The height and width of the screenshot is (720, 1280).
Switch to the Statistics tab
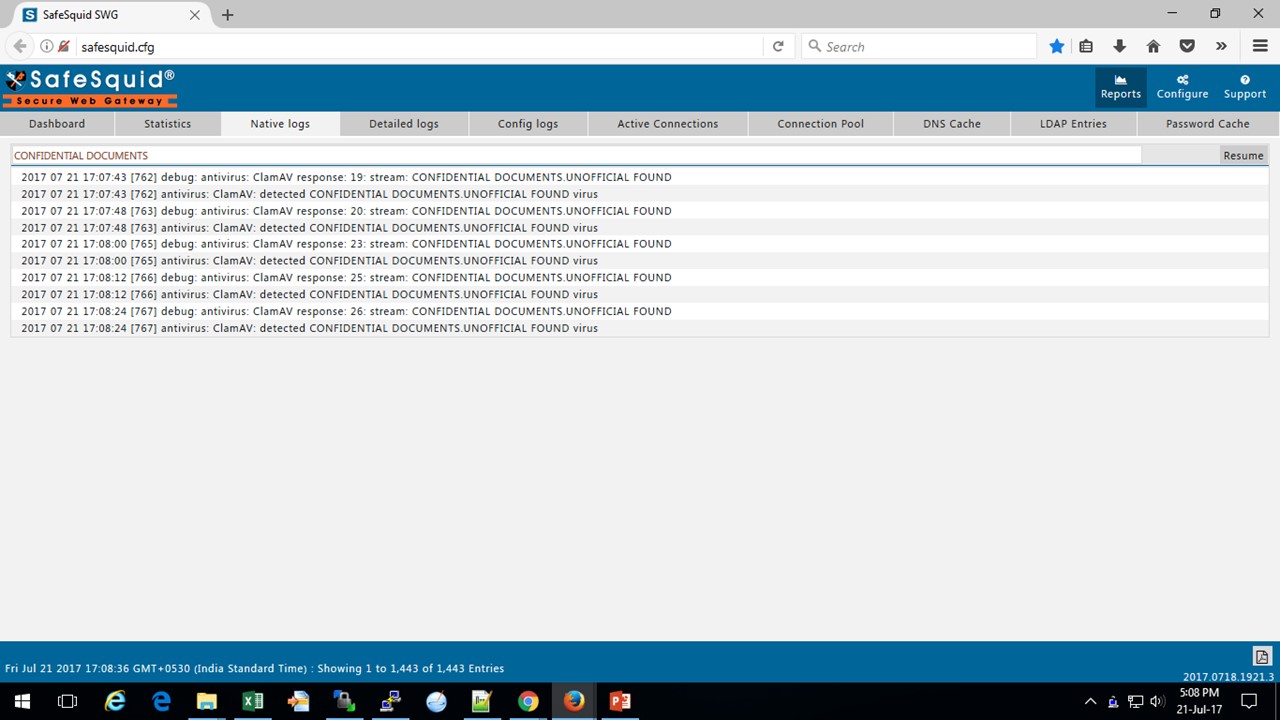167,124
